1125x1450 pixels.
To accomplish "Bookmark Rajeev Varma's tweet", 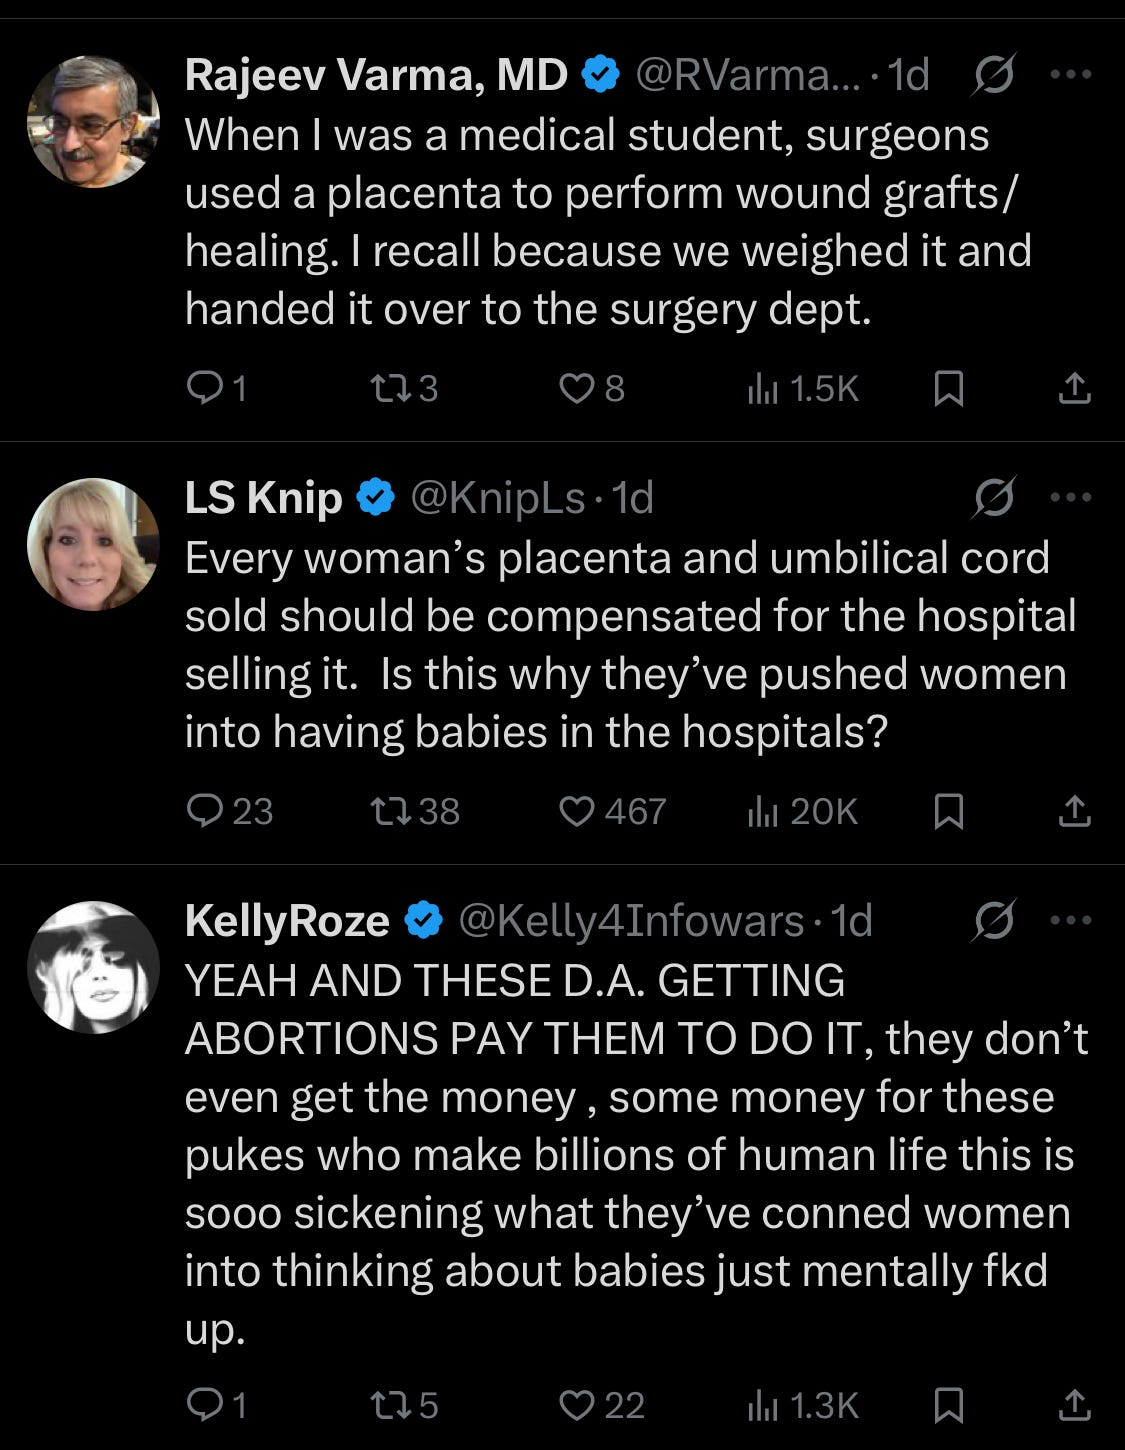I will 948,388.
